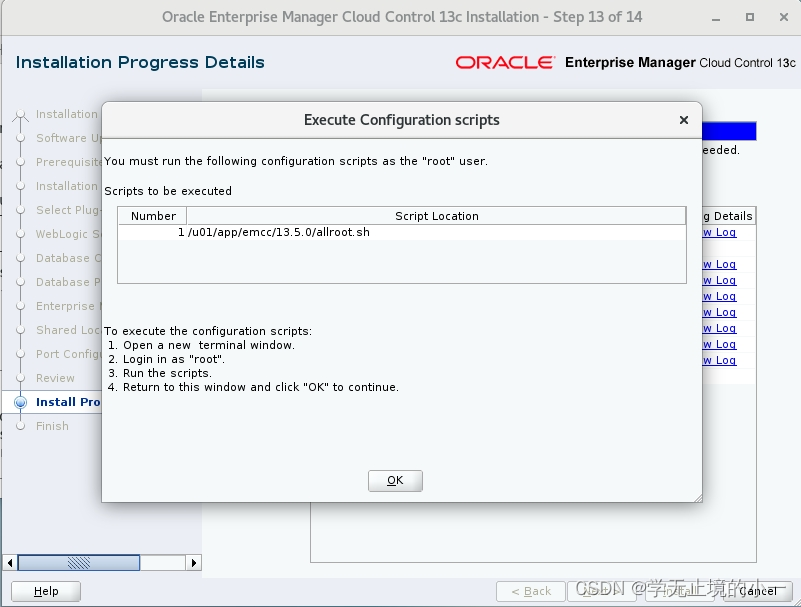The width and height of the screenshot is (801, 607).
Task: Click the horizontal scrollbar thumb
Action: 80,563
